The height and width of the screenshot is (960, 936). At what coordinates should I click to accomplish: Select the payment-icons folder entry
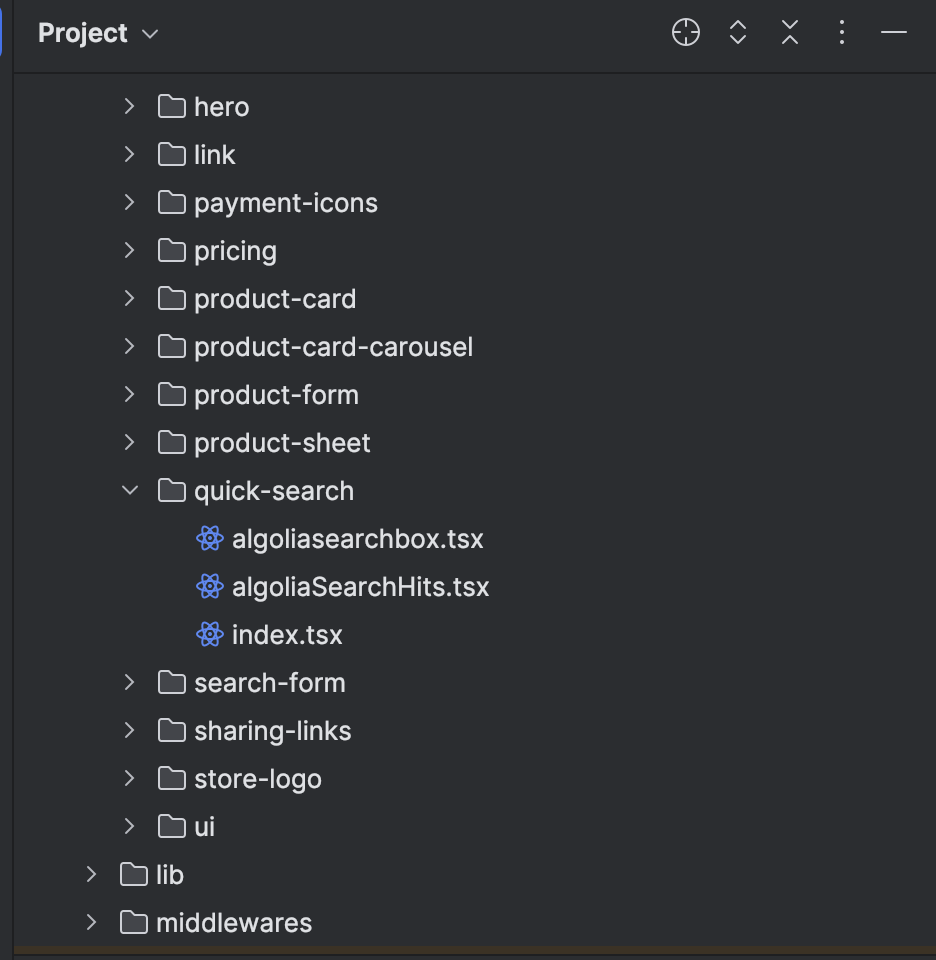(x=286, y=202)
